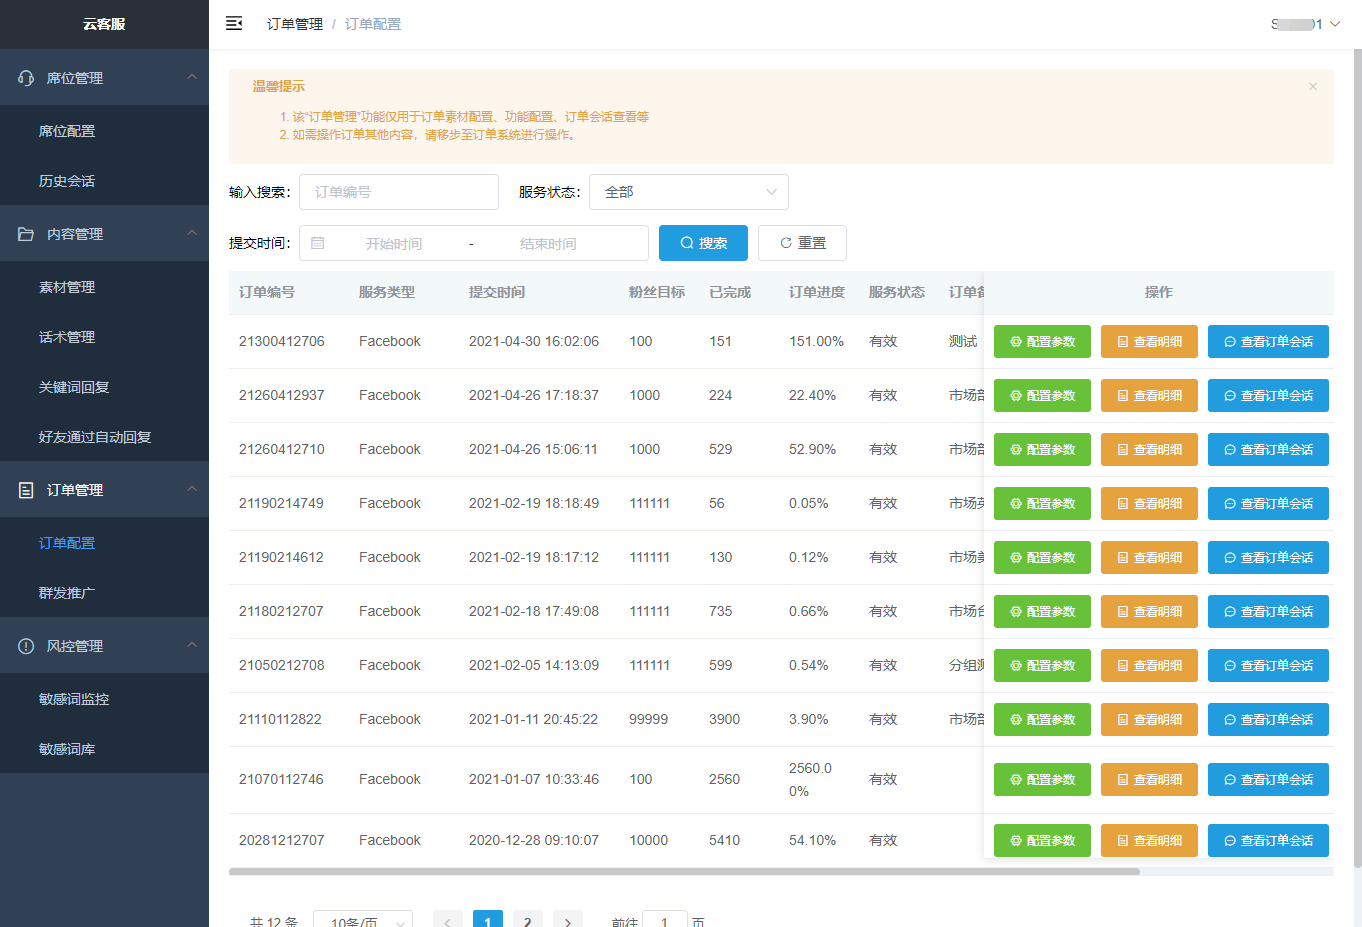The height and width of the screenshot is (927, 1362).
Task: Go to 群发推广 in sidebar
Action: (x=67, y=593)
